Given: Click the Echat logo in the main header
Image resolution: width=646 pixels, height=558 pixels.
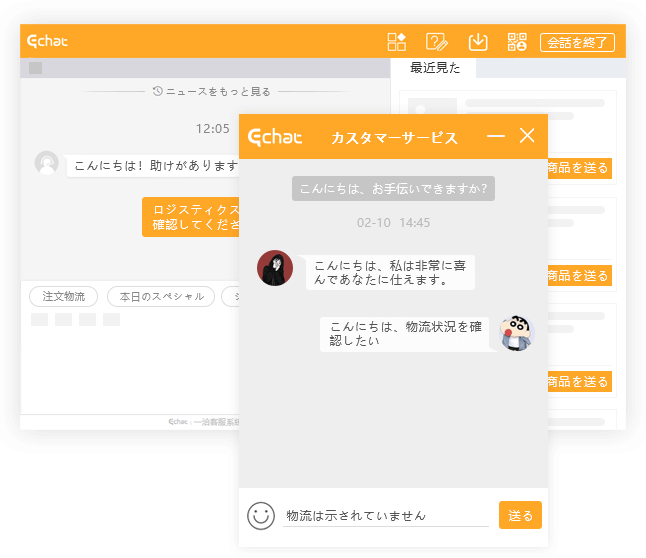Looking at the screenshot, I should point(48,41).
